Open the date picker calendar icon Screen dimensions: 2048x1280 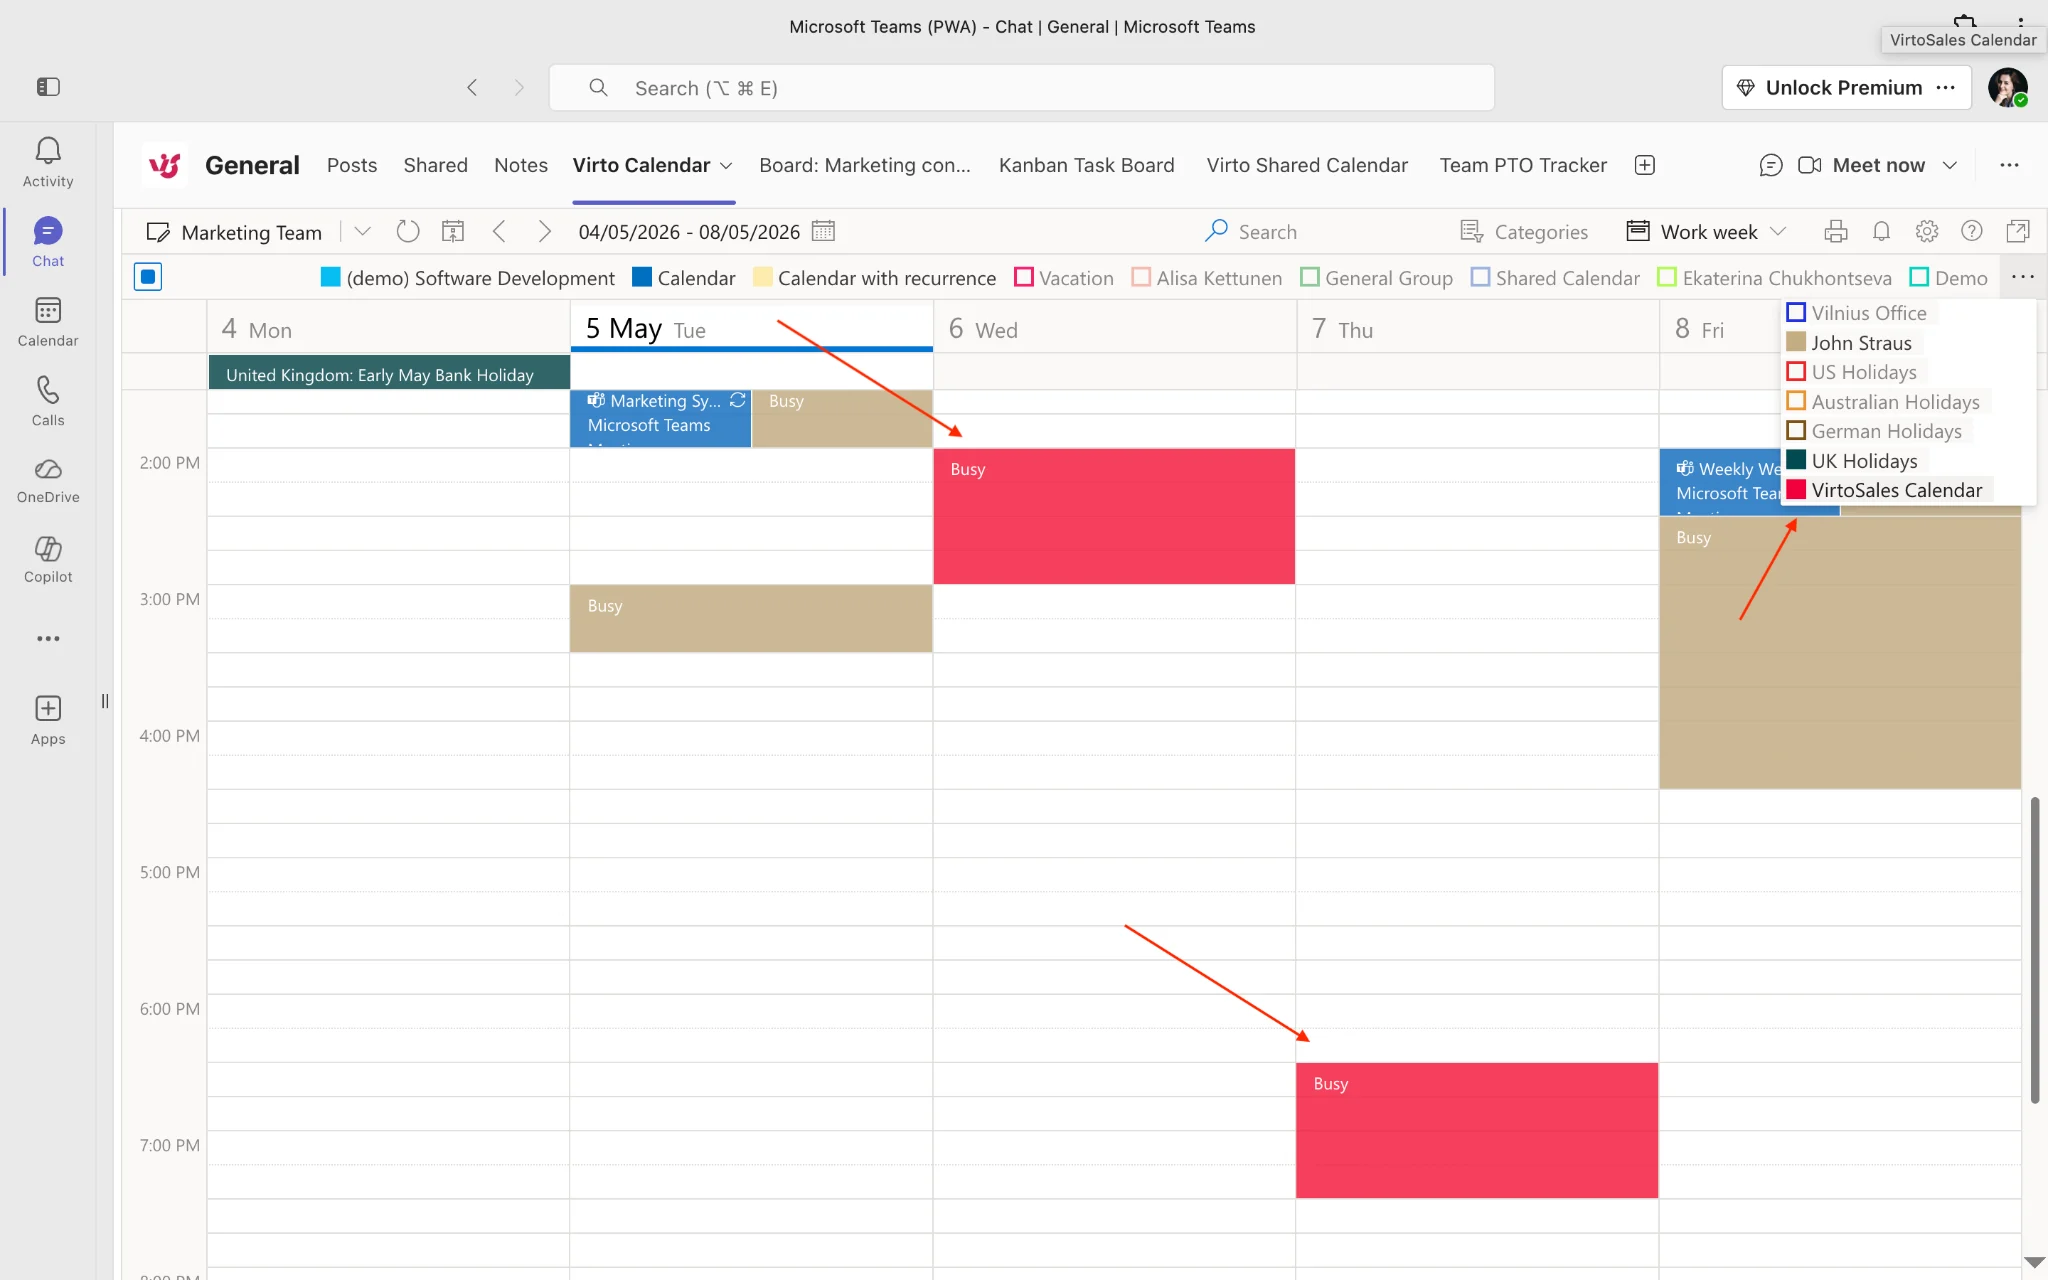823,231
